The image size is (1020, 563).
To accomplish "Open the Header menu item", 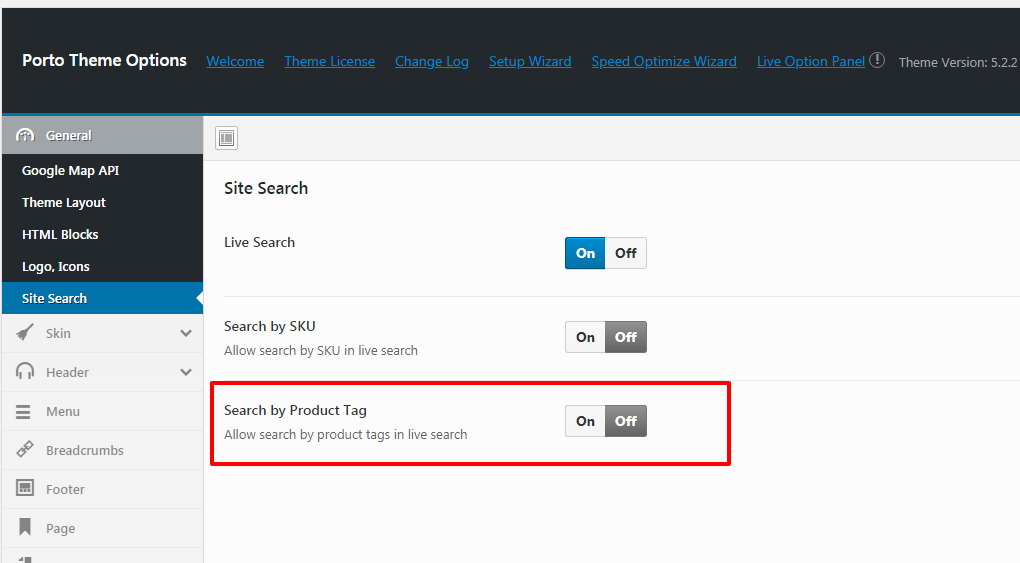I will [103, 372].
